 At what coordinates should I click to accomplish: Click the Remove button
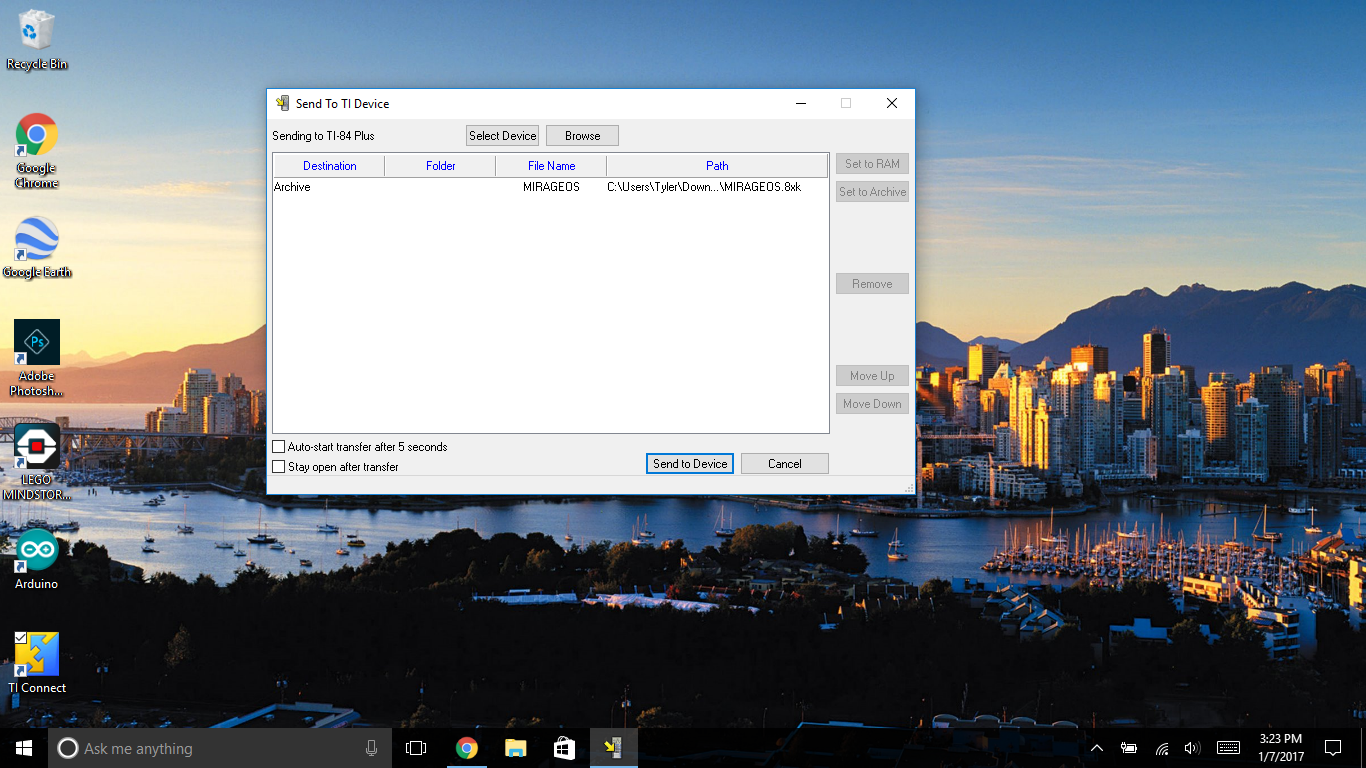click(872, 284)
